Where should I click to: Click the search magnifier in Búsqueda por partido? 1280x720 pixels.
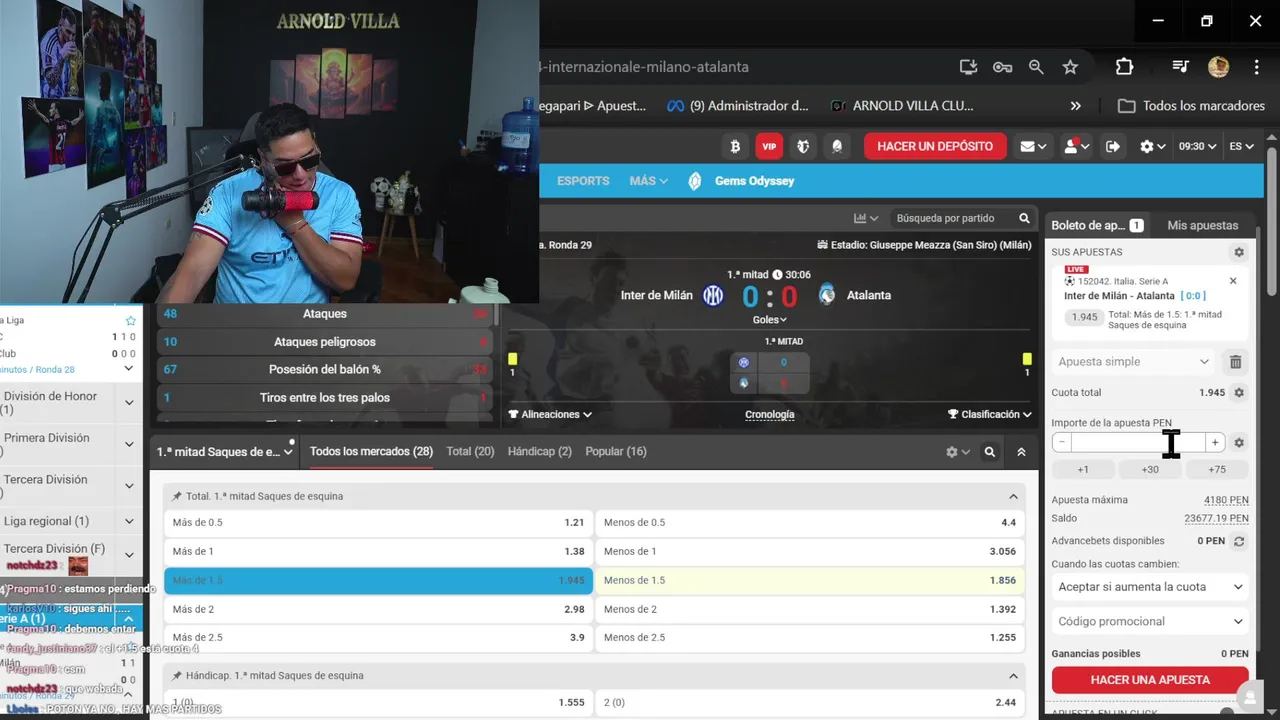click(x=1024, y=218)
